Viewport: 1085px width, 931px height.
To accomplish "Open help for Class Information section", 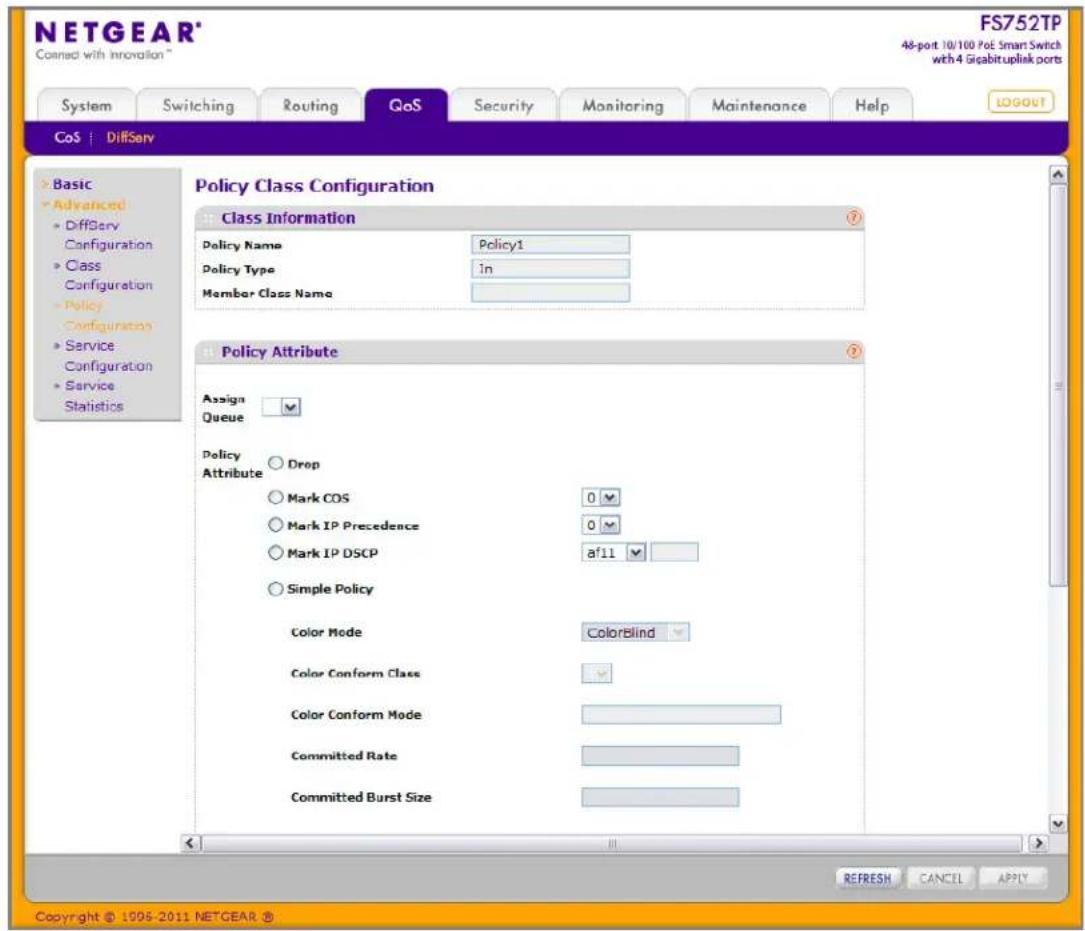I will 854,218.
